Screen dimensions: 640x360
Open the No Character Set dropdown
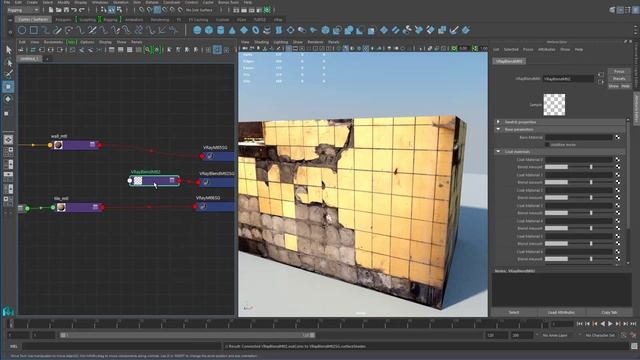point(600,335)
